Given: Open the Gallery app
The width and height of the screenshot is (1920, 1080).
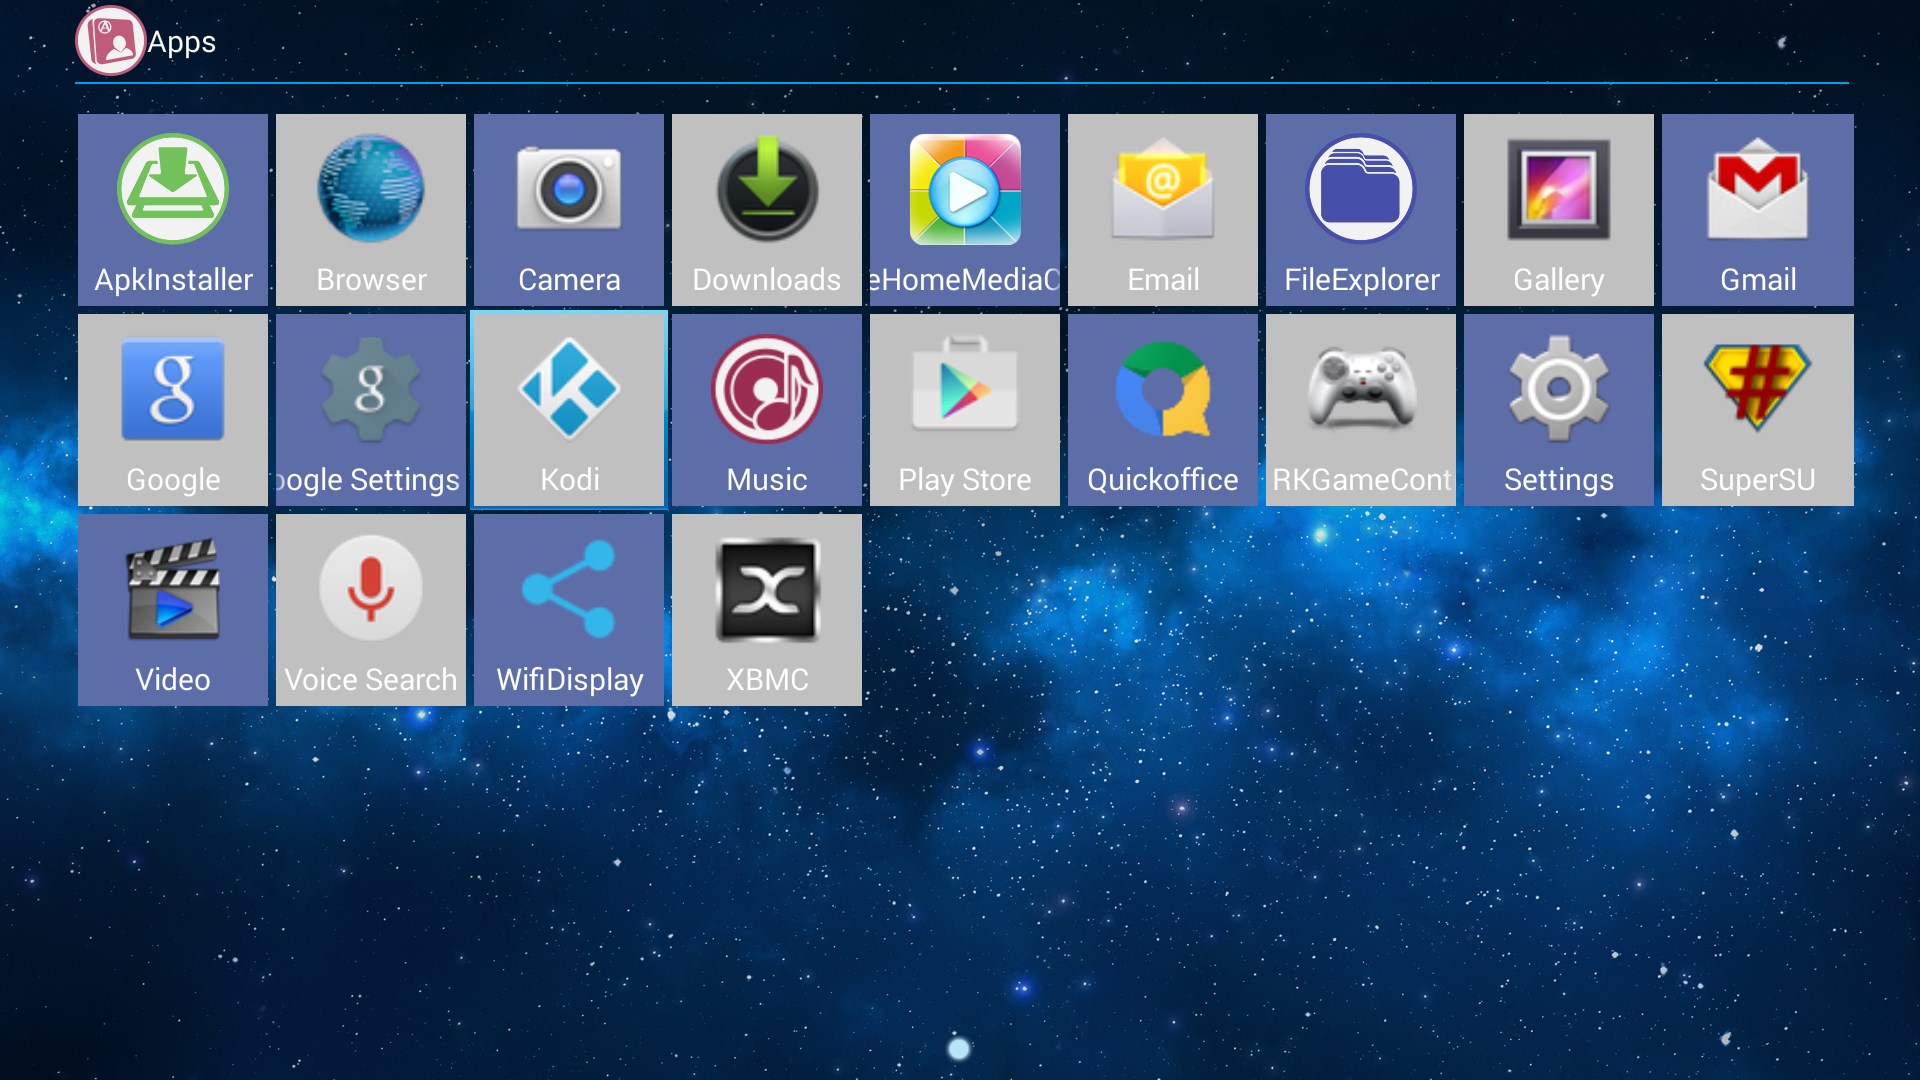Looking at the screenshot, I should tap(1559, 210).
